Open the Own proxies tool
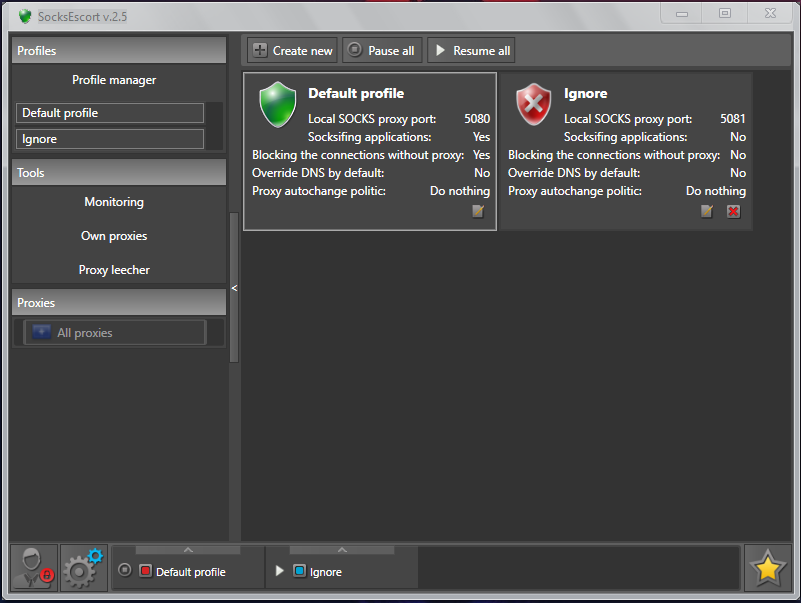Image resolution: width=801 pixels, height=603 pixels. 114,236
